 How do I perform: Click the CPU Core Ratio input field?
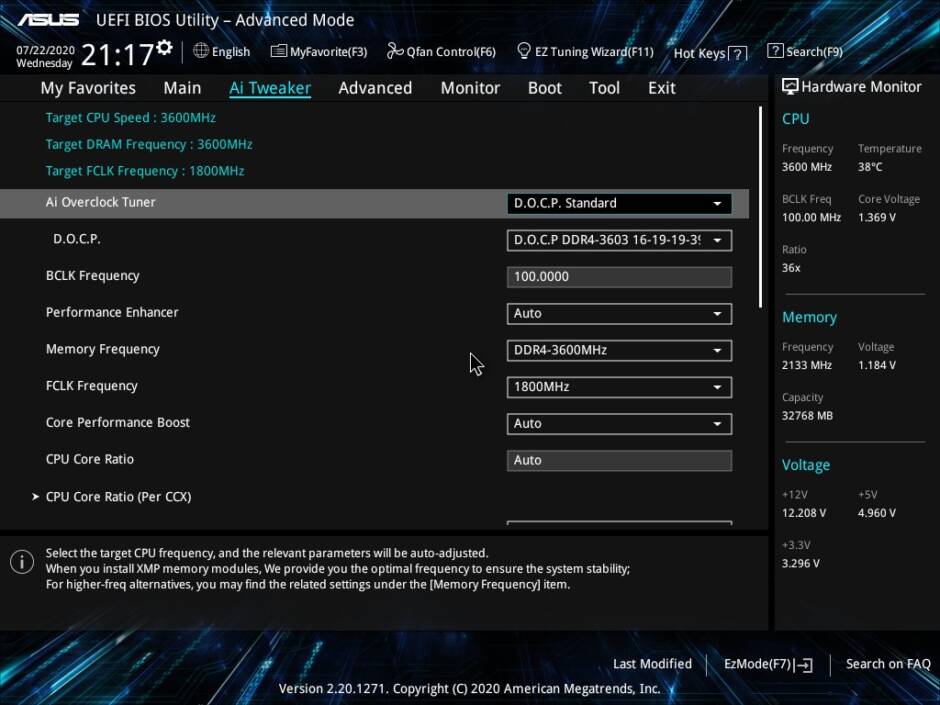click(619, 460)
